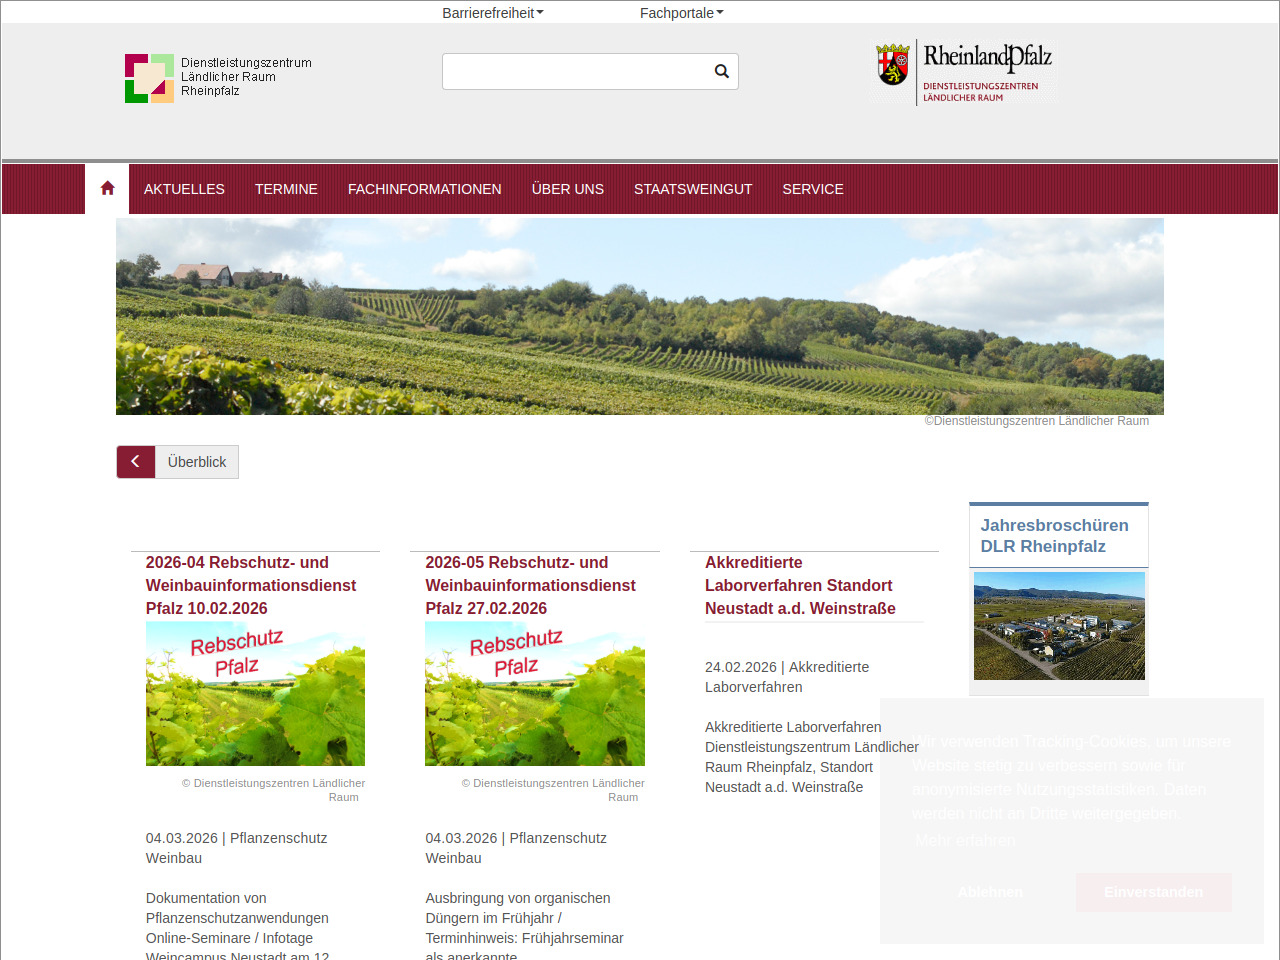Image resolution: width=1280 pixels, height=960 pixels.
Task: Open article 2026-04 Rebschutz- und Weinbauinformationsdienst
Action: coord(250,585)
